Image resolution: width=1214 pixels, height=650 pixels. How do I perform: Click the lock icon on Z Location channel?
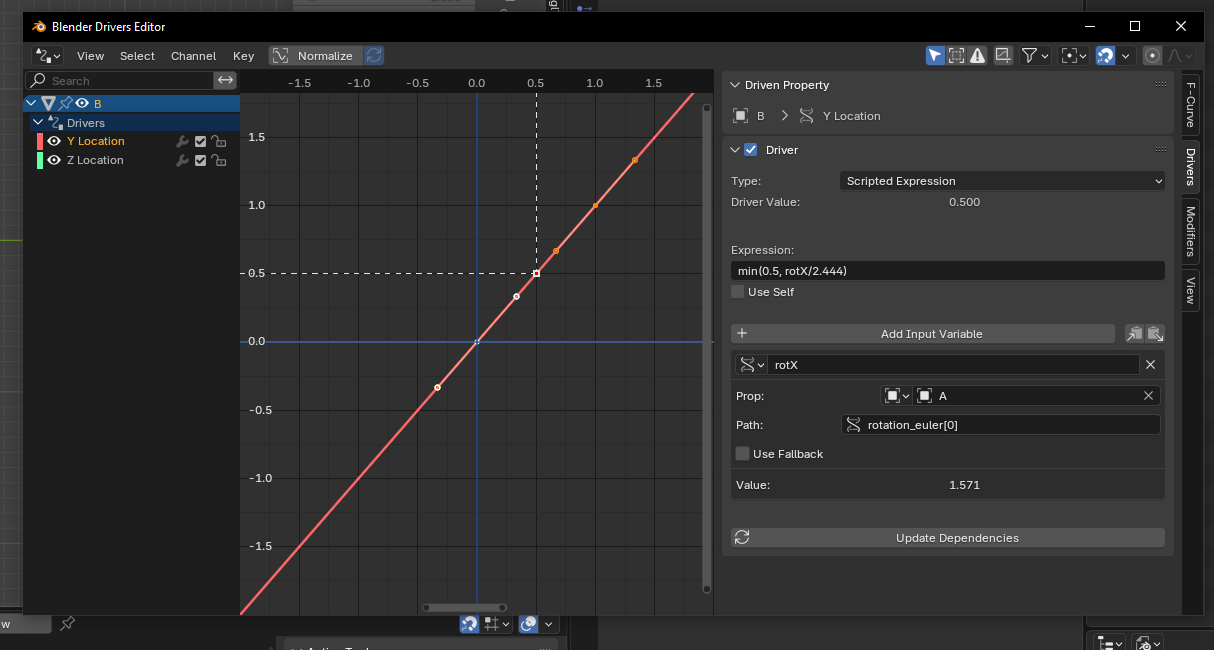tap(217, 161)
